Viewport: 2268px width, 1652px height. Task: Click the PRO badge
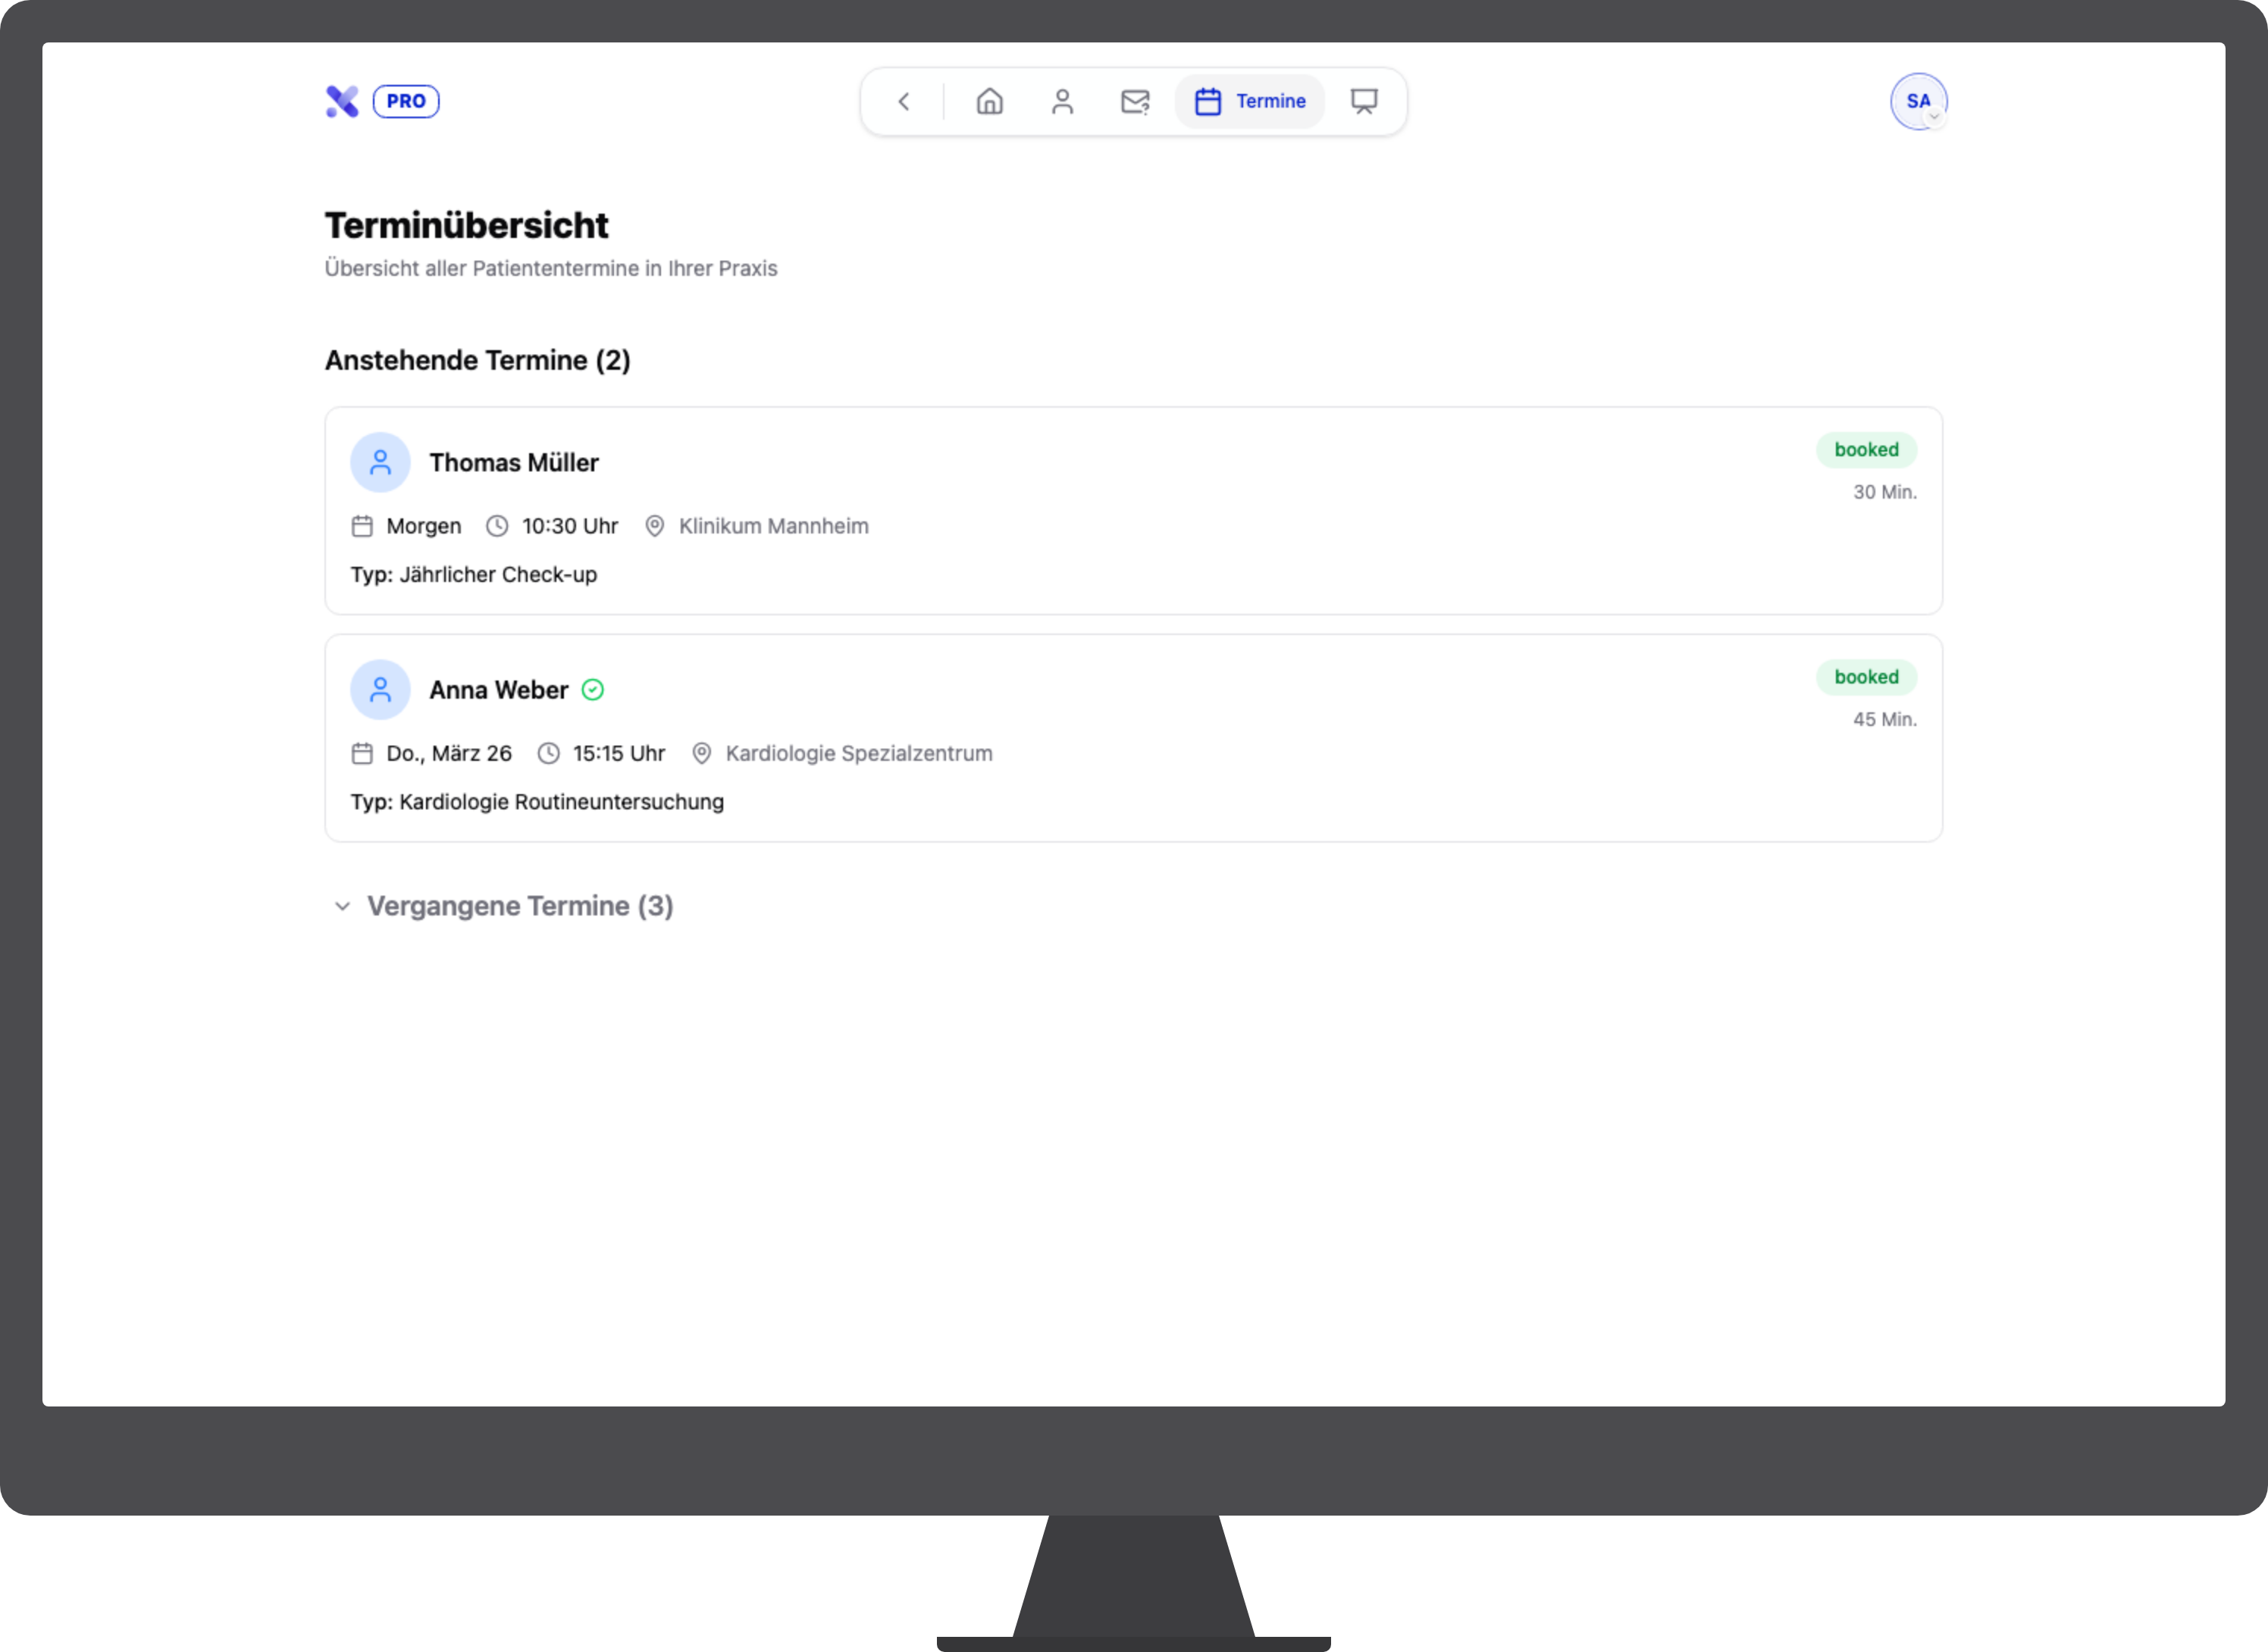pos(406,101)
